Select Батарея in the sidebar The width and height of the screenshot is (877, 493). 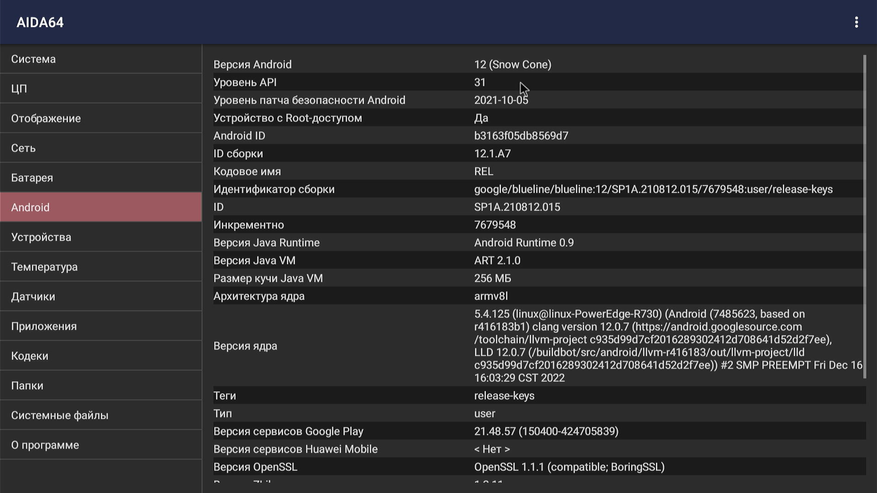(101, 177)
